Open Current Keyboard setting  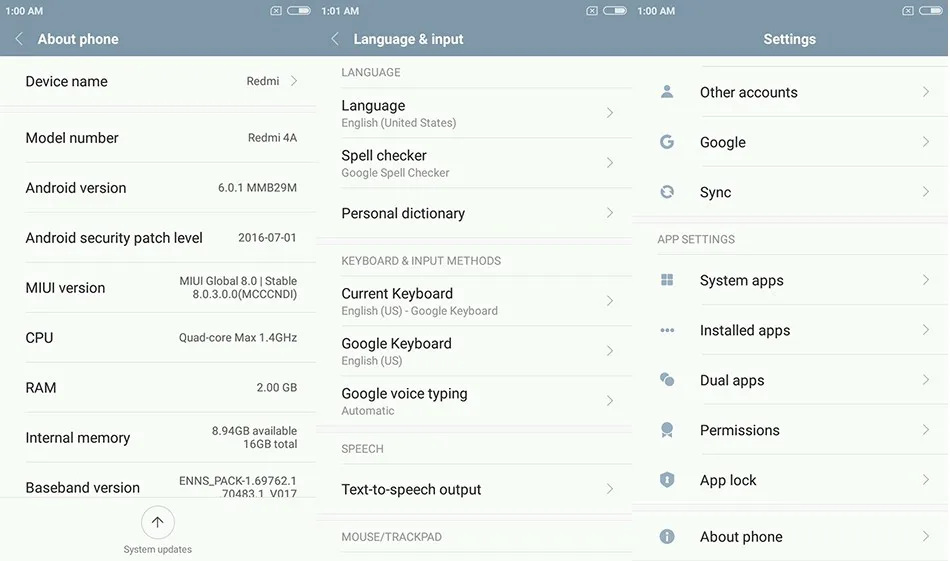pos(474,301)
